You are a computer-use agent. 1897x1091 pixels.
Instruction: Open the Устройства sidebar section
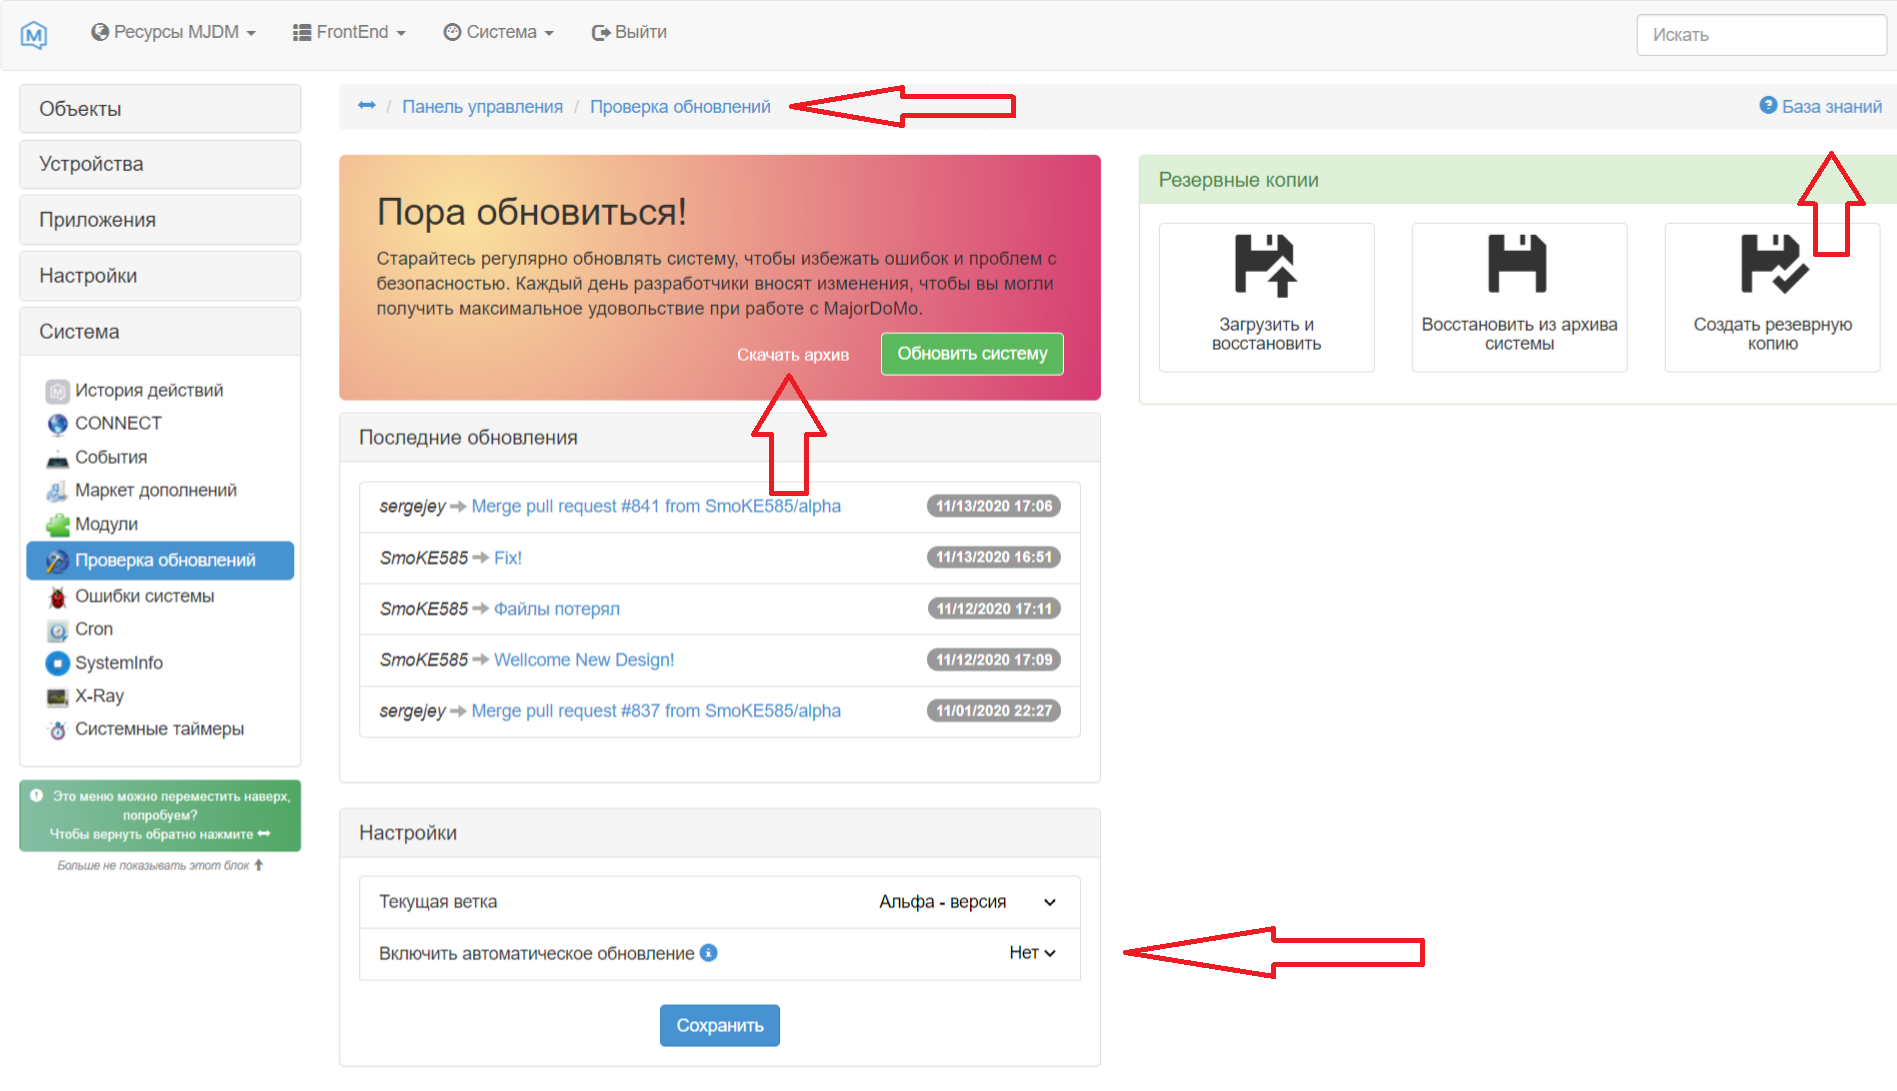(x=91, y=163)
